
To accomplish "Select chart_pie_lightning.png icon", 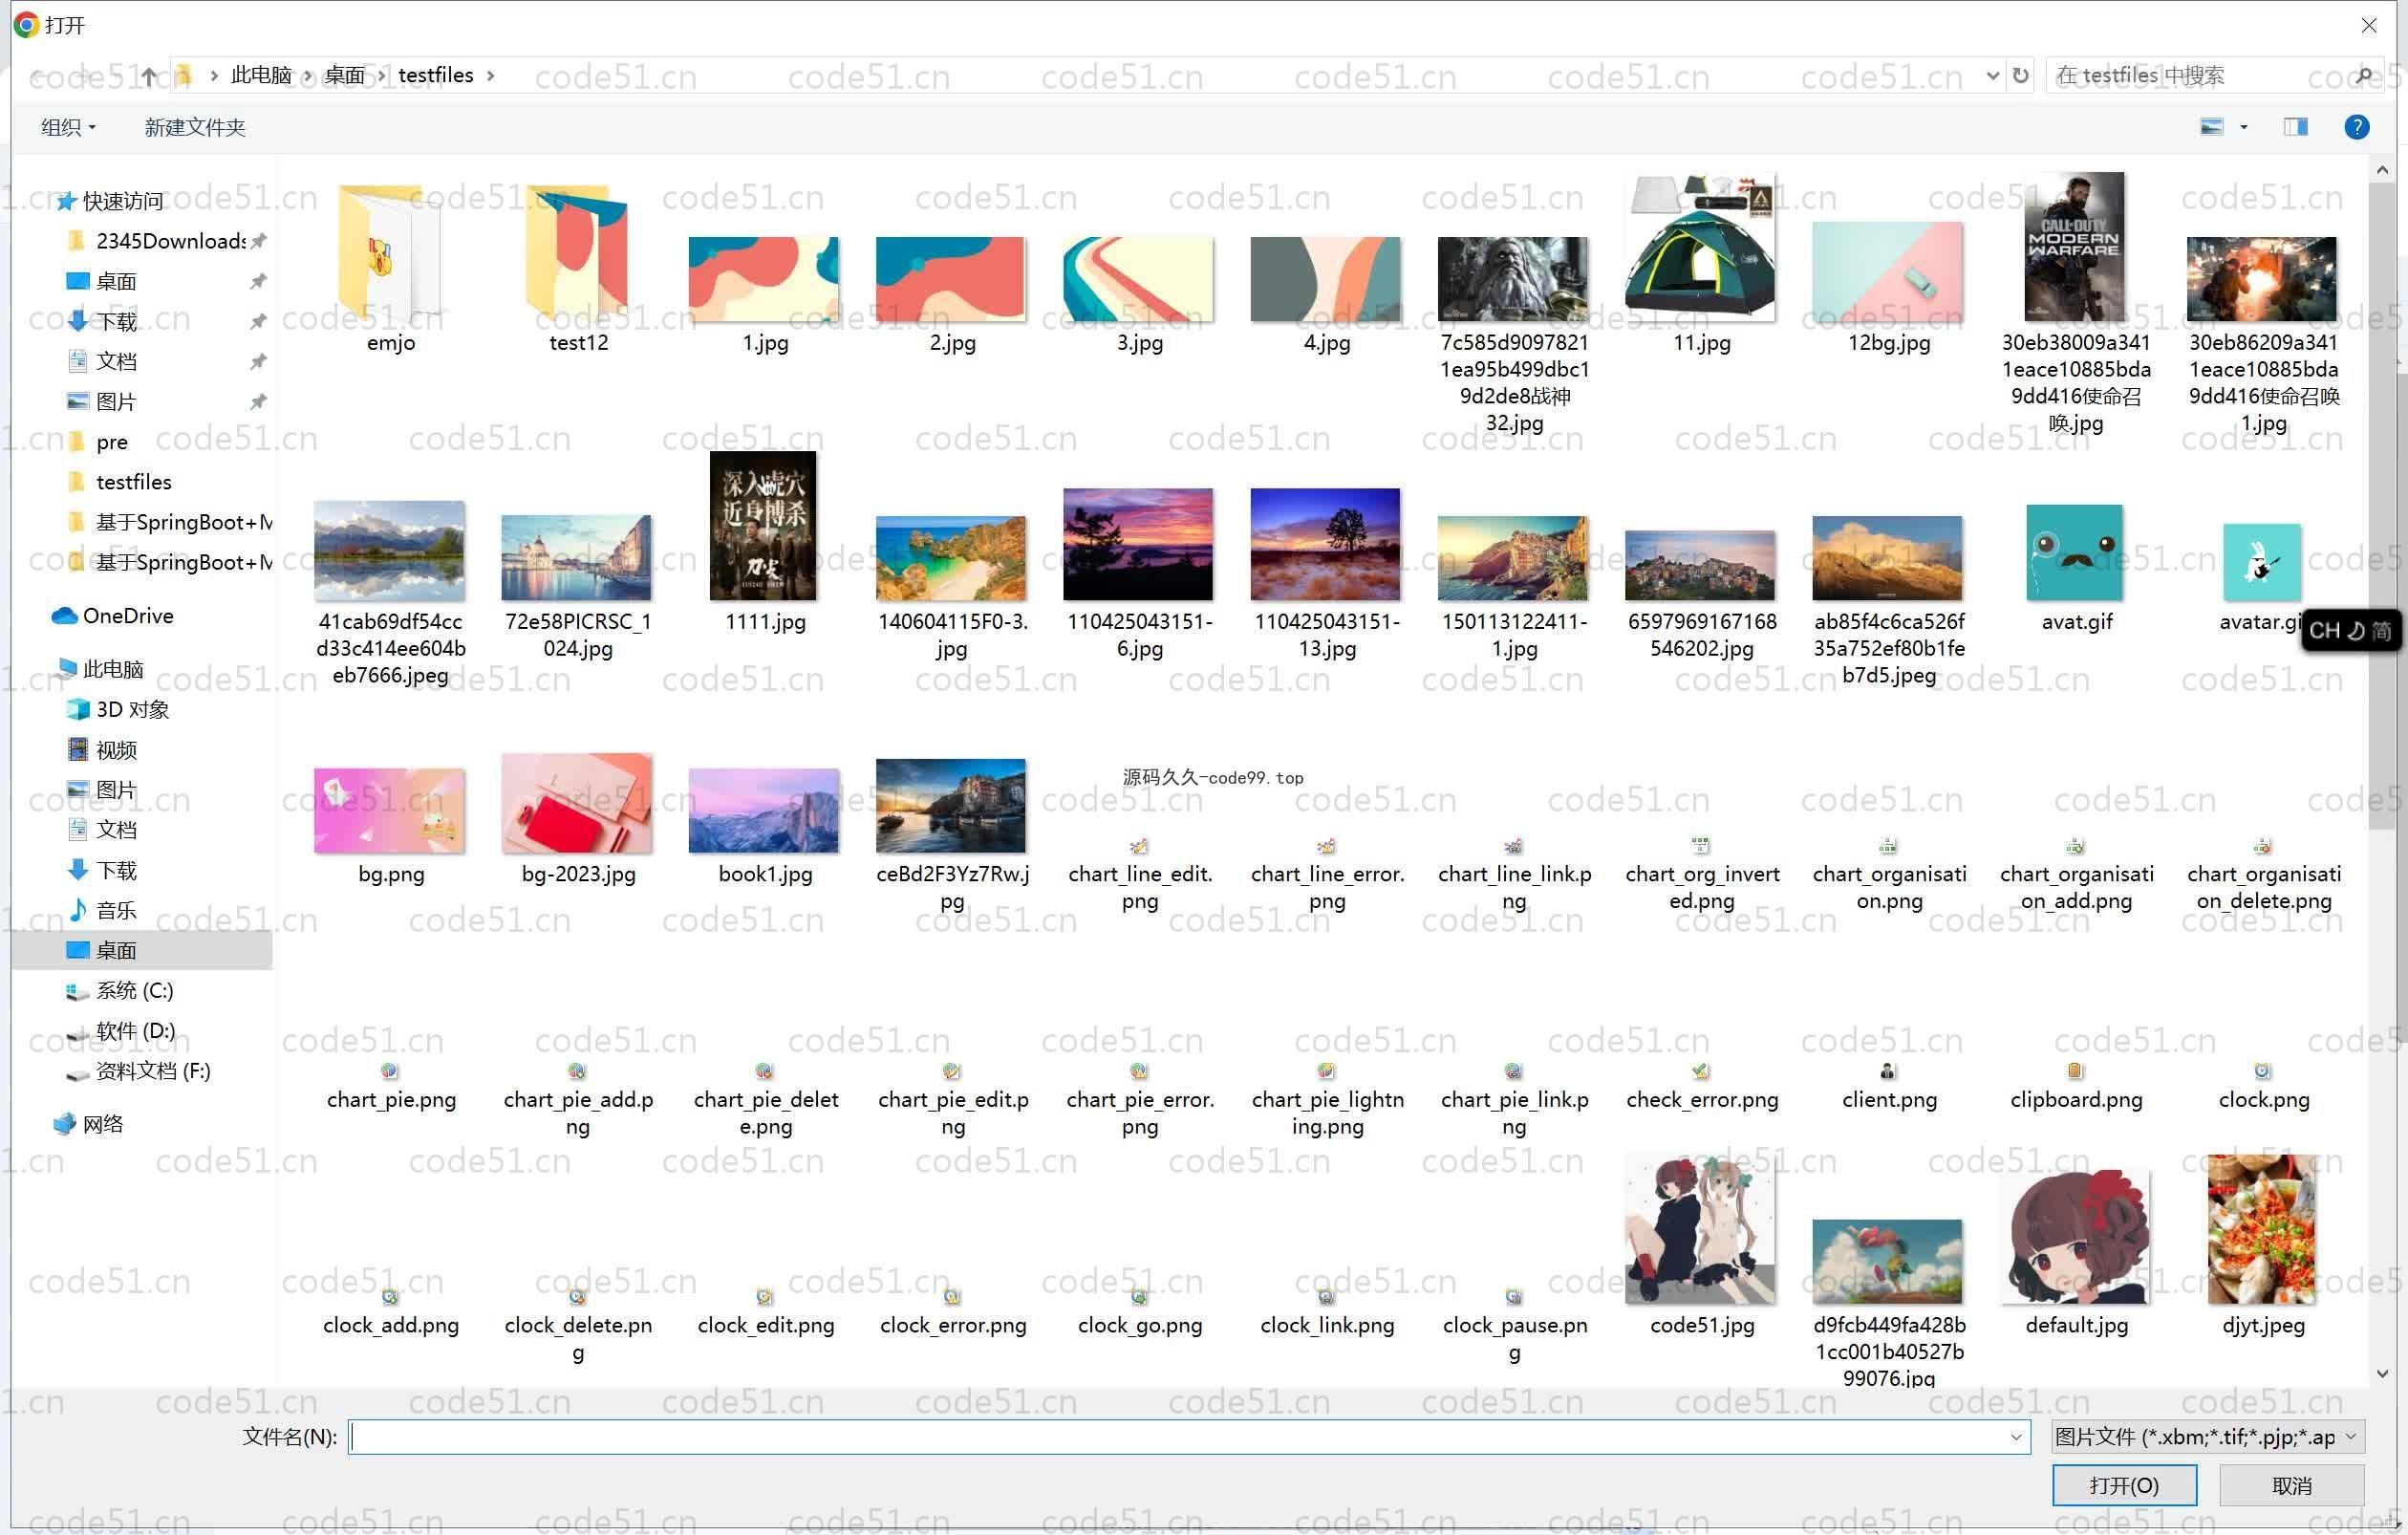I will tap(1326, 1071).
